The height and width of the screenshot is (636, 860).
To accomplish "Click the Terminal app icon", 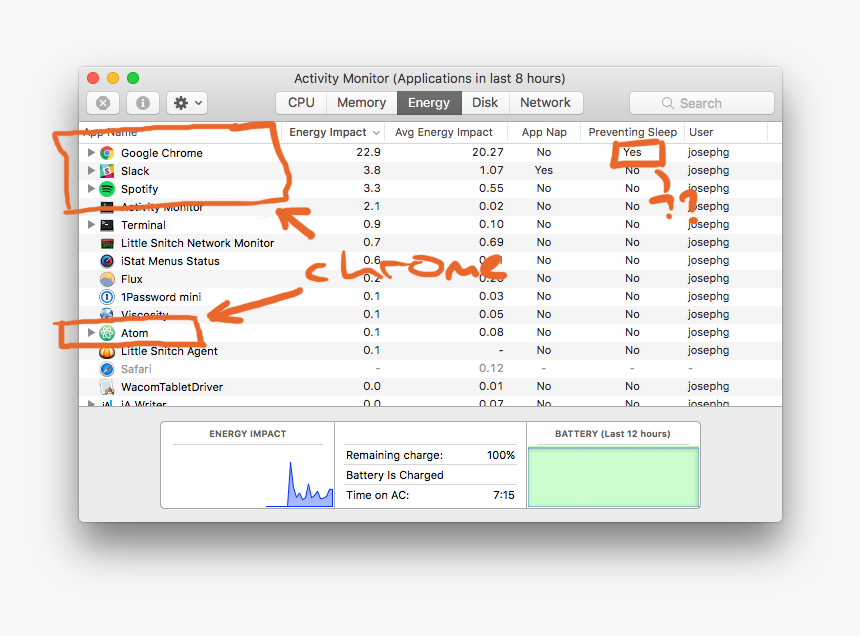I will [107, 225].
